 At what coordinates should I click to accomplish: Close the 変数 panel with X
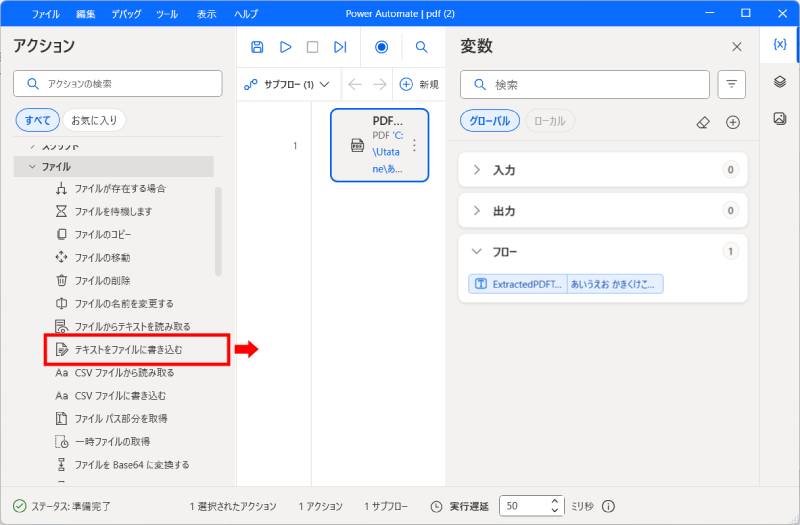point(737,47)
